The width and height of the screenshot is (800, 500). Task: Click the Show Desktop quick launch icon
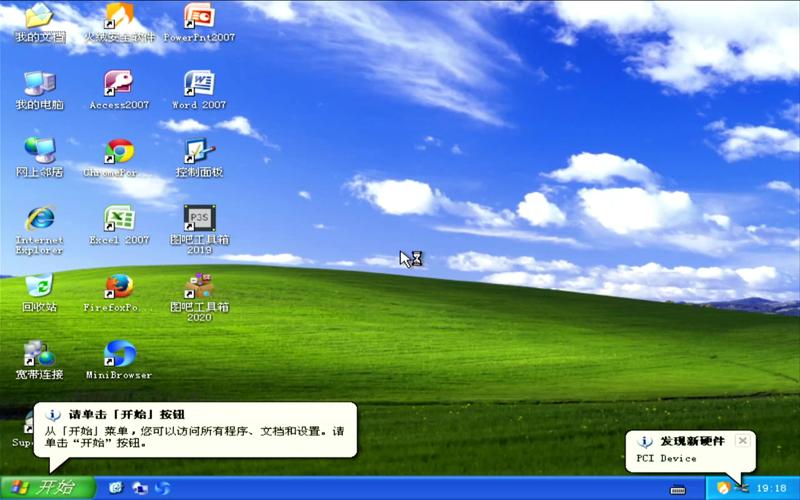coord(139,488)
